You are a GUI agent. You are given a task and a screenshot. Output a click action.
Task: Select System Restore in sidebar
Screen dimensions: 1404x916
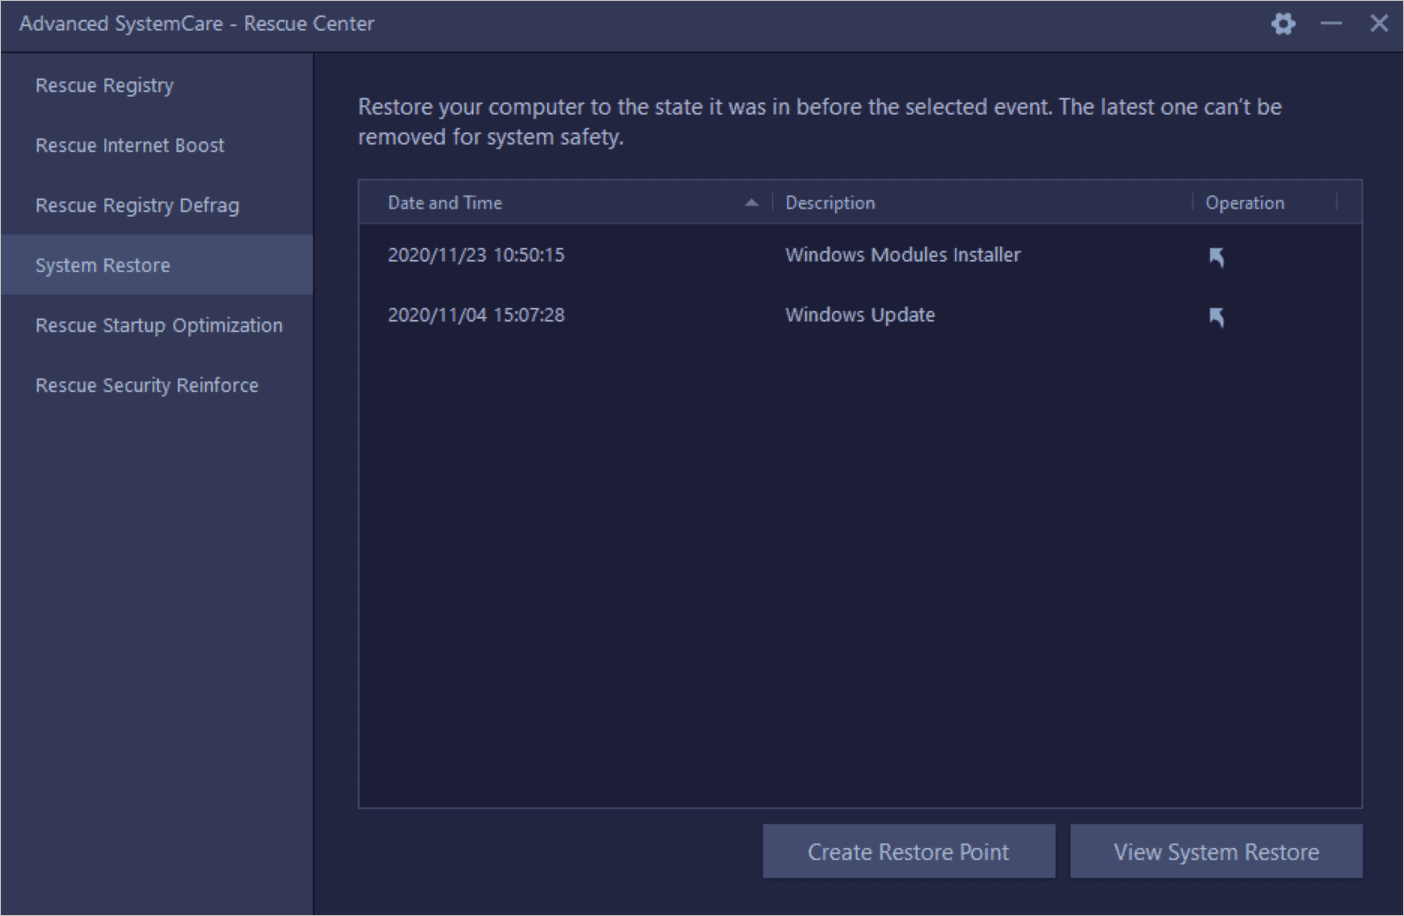(157, 265)
